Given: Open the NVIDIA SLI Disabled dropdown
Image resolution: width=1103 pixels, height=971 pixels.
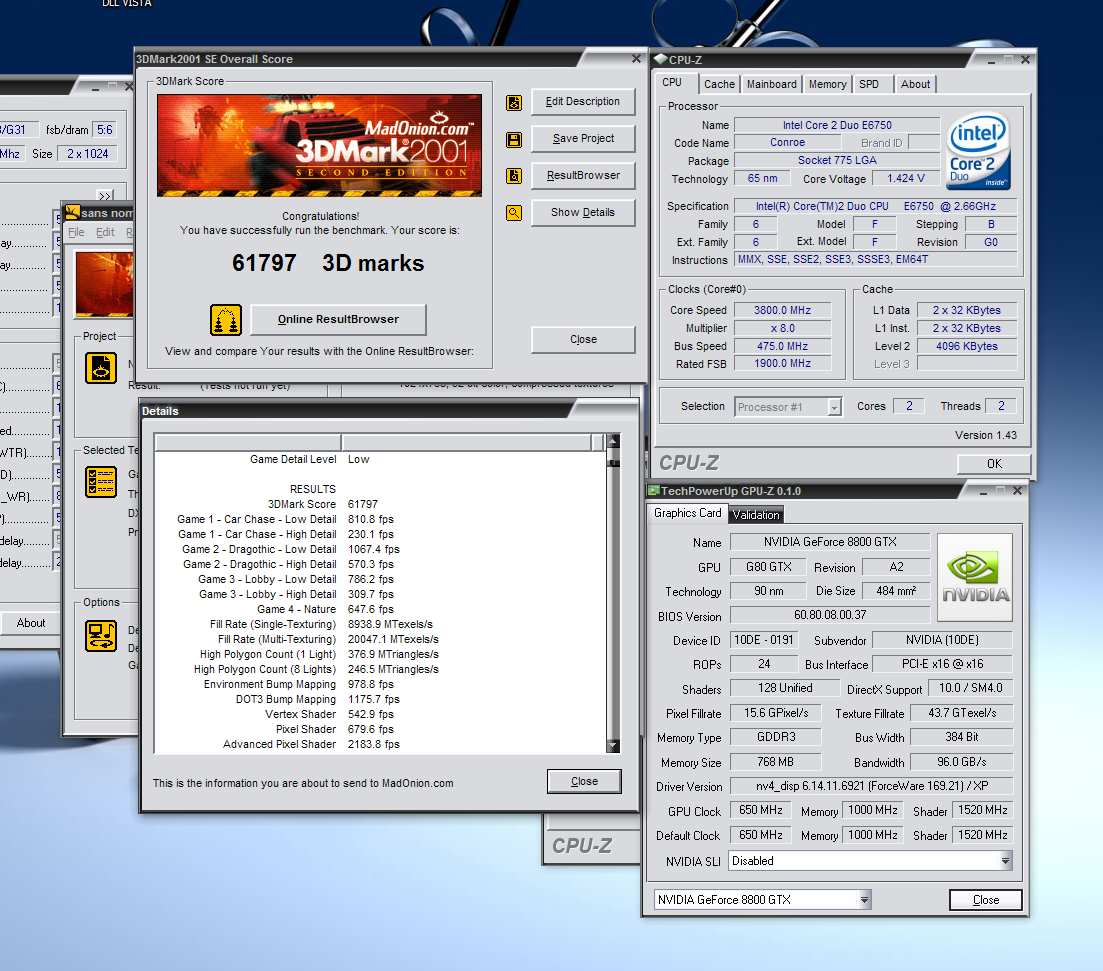Looking at the screenshot, I should (870, 861).
